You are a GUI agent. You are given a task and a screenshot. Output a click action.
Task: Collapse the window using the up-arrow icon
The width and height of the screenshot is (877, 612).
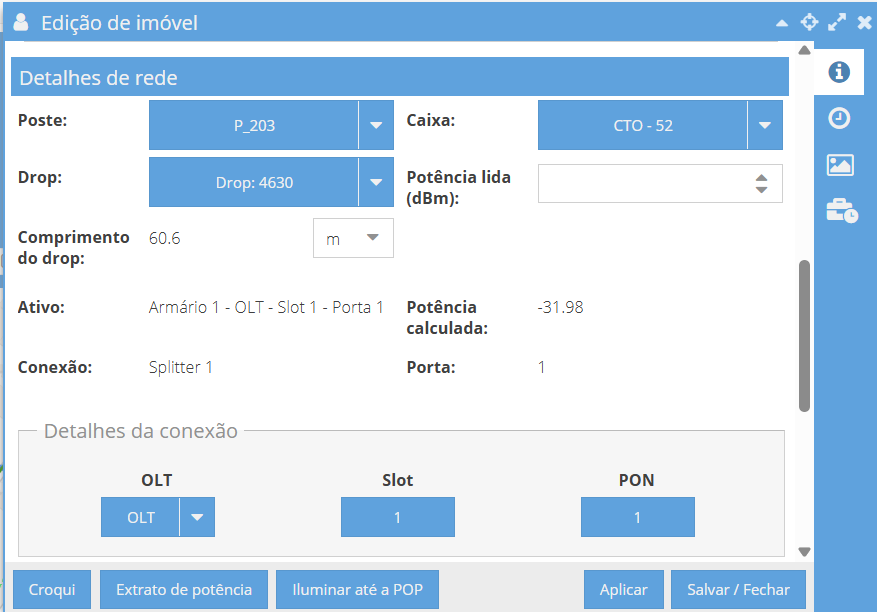[x=782, y=23]
